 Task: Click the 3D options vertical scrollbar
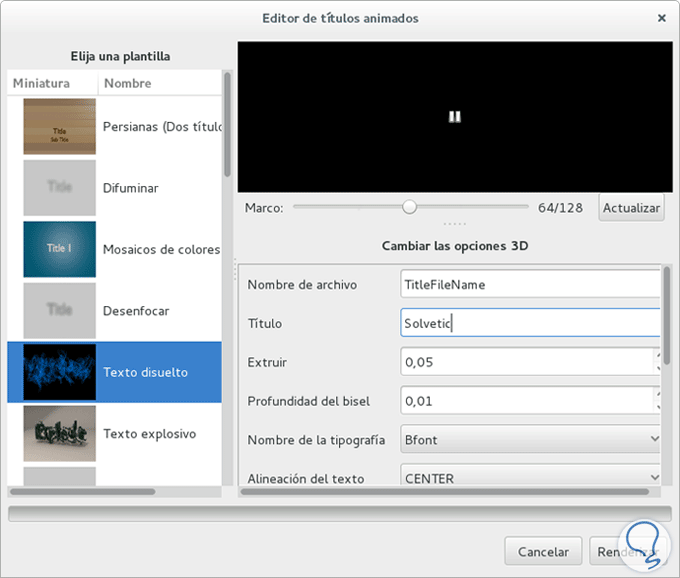[x=667, y=315]
